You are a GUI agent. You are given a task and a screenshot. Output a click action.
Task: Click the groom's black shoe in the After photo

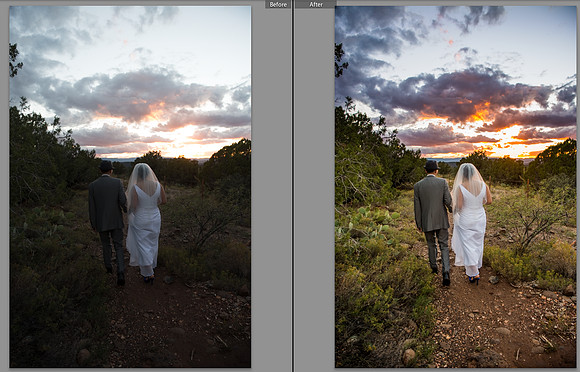point(446,279)
